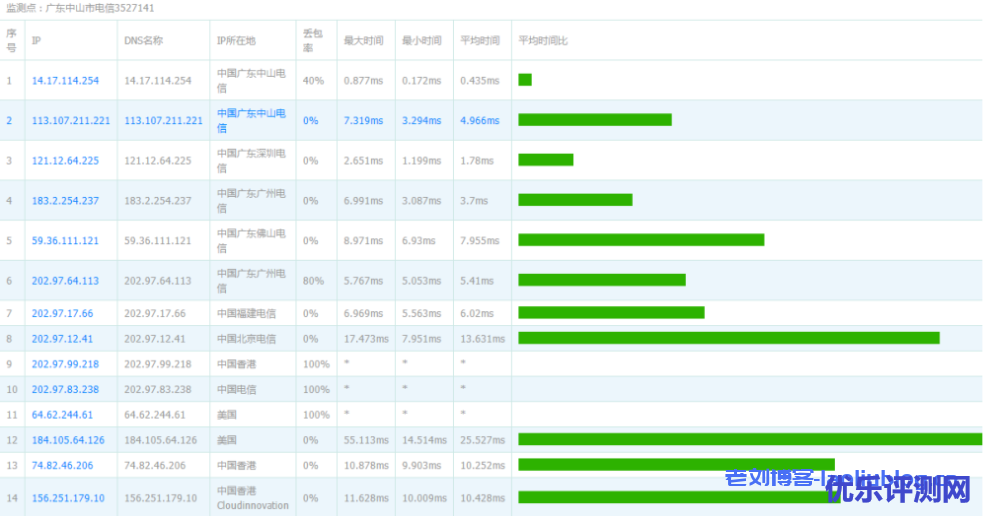Click the 最小时间 column header
Image resolution: width=984 pixels, height=516 pixels.
(x=420, y=41)
